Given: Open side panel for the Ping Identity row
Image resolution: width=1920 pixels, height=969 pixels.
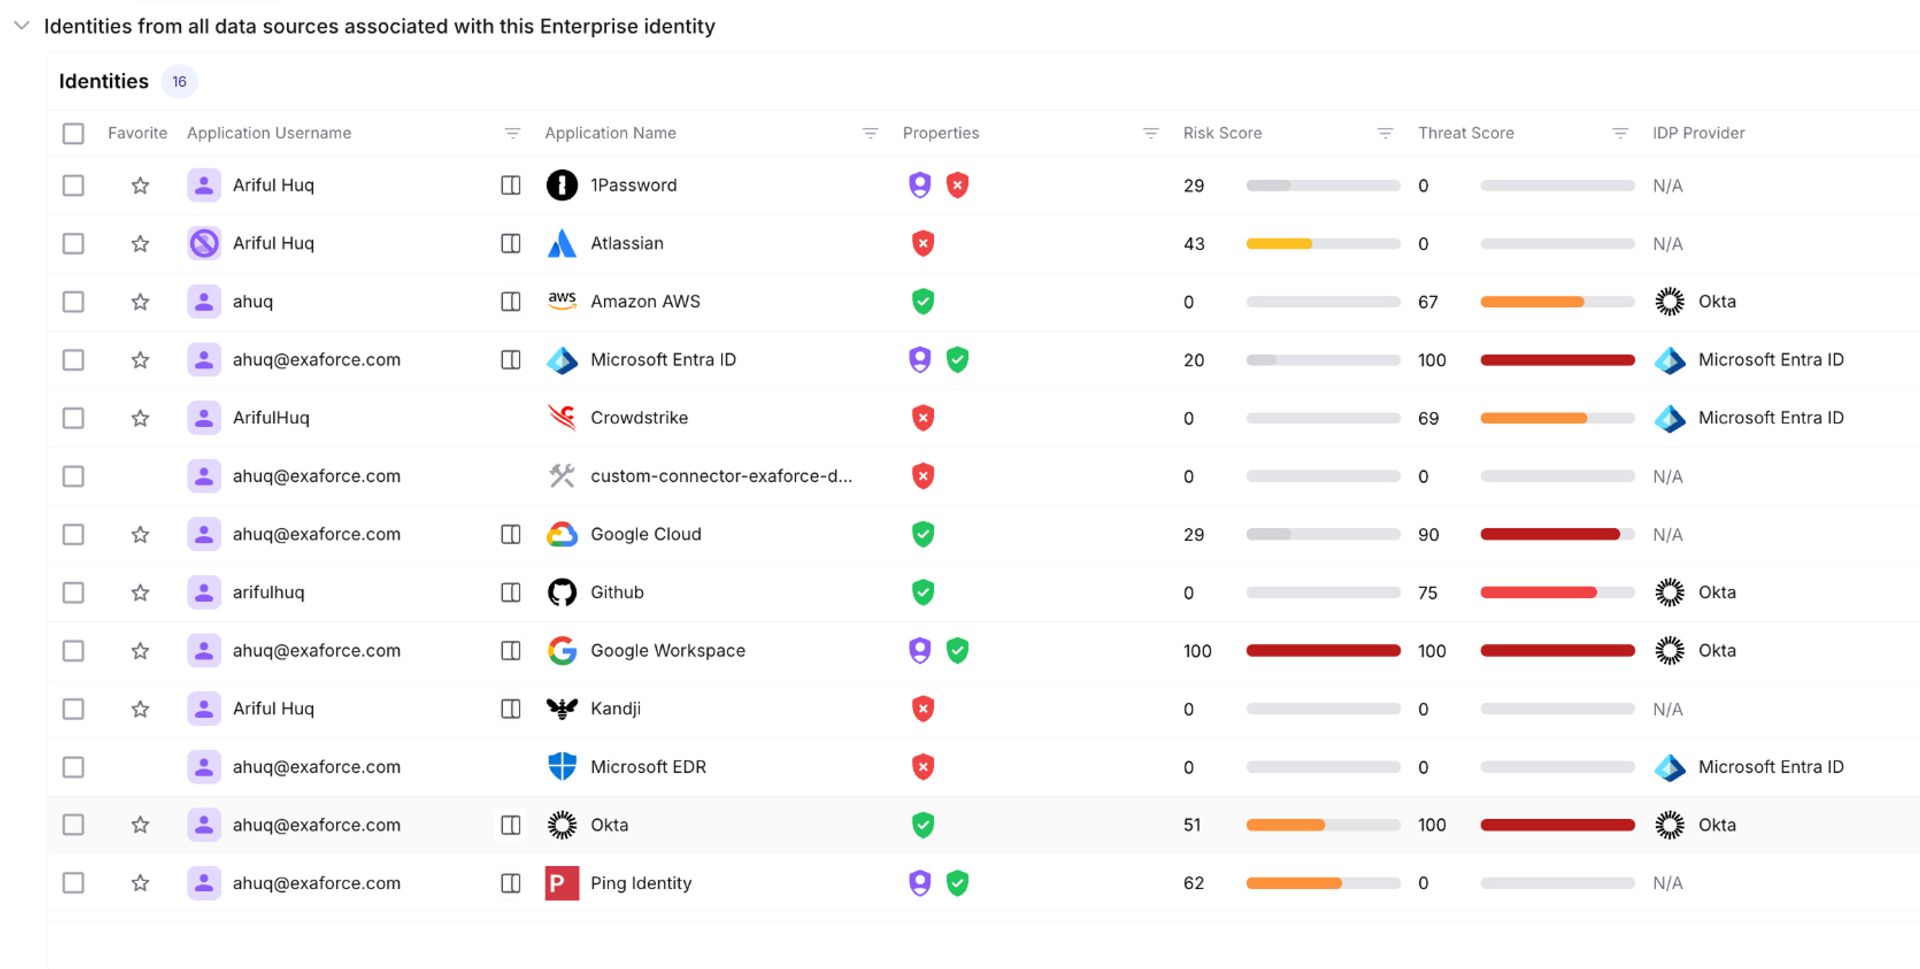Looking at the screenshot, I should [x=510, y=883].
